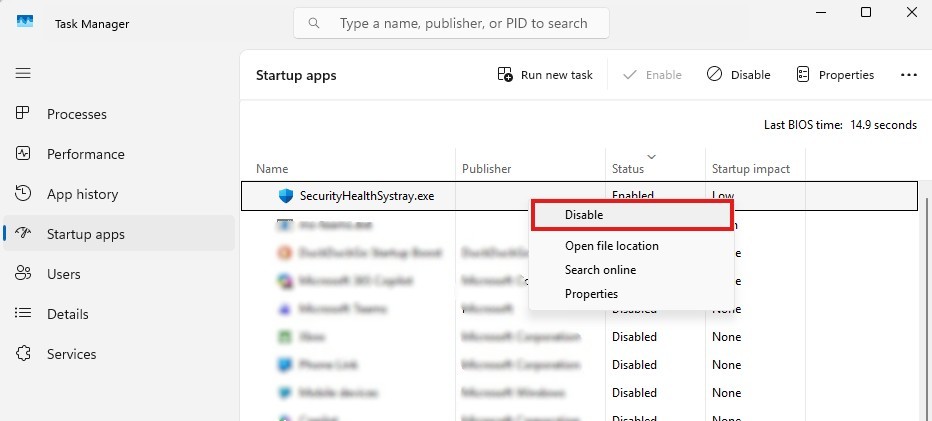
Task: Choose Disable in the context menu
Action: [632, 215]
